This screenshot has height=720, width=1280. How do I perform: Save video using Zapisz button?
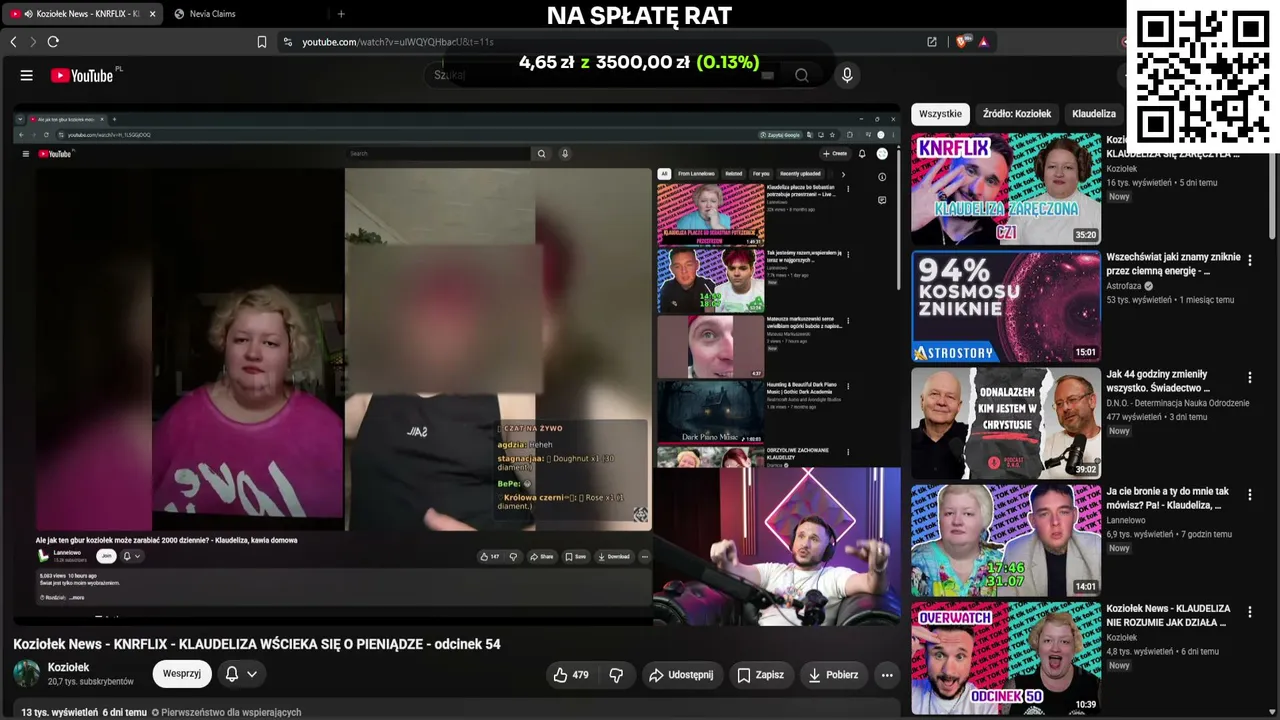(760, 675)
